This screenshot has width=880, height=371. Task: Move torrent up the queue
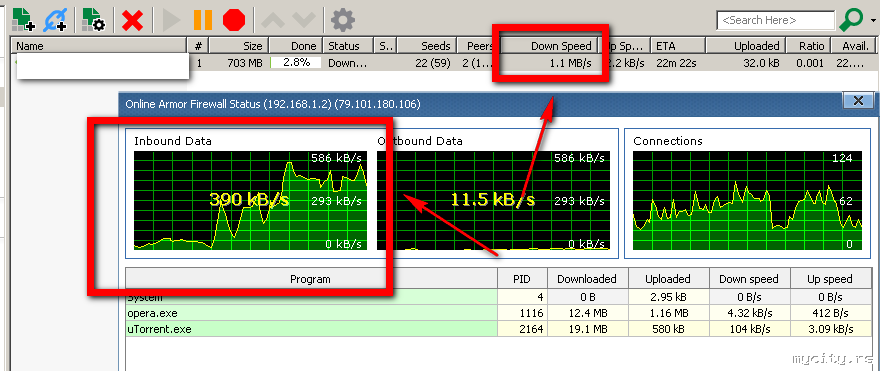point(272,21)
